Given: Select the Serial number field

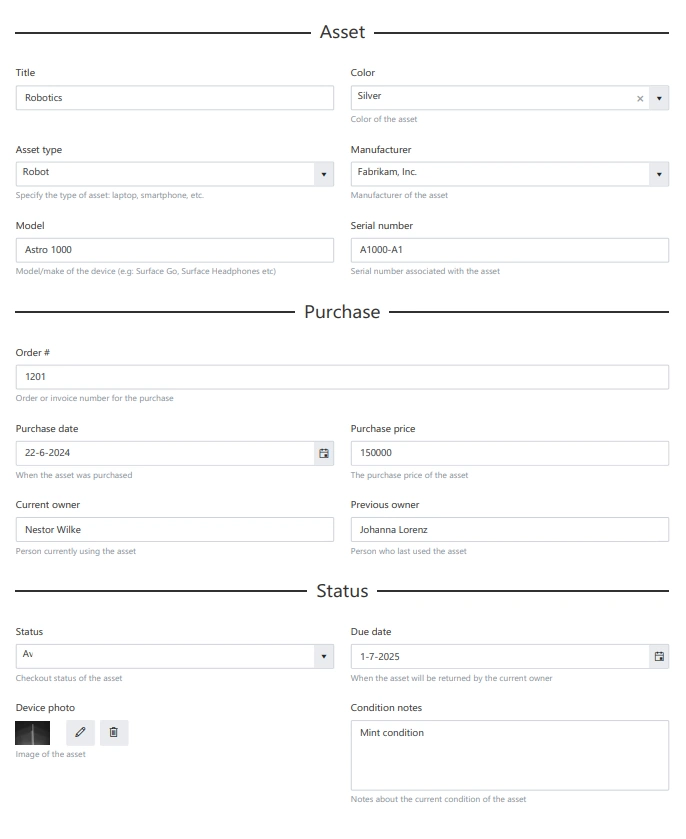Looking at the screenshot, I should 509,250.
